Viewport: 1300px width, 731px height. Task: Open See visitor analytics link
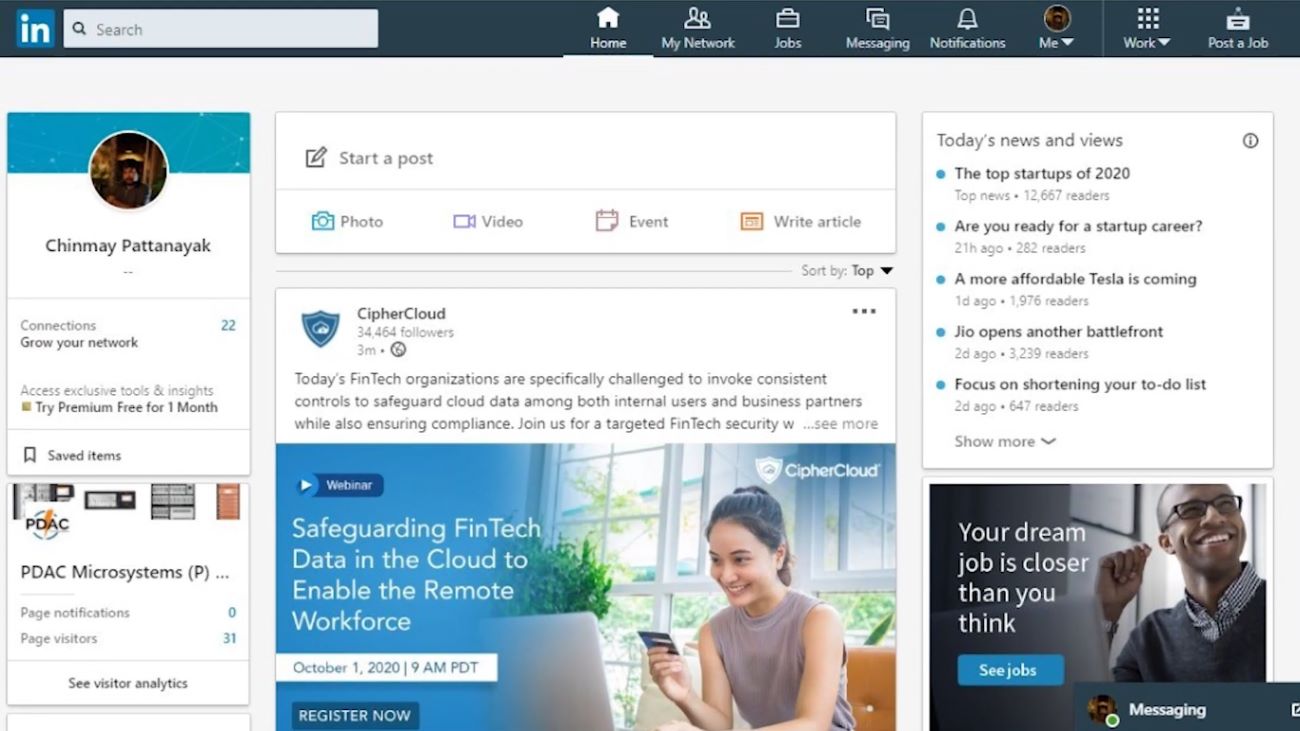click(128, 683)
